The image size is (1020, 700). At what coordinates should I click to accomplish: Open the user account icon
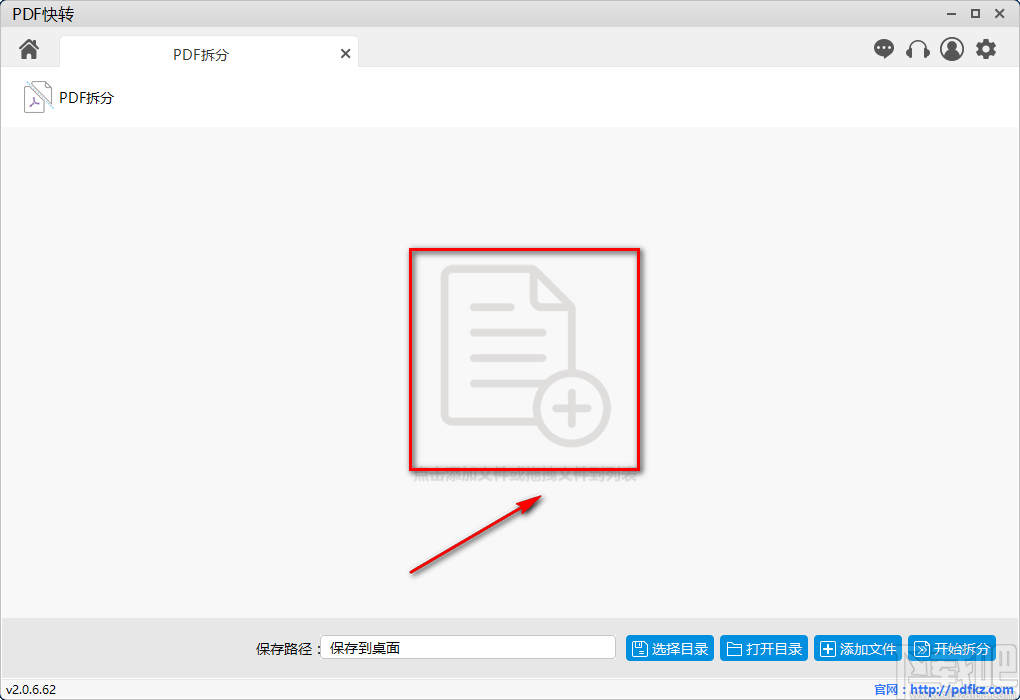coord(951,48)
